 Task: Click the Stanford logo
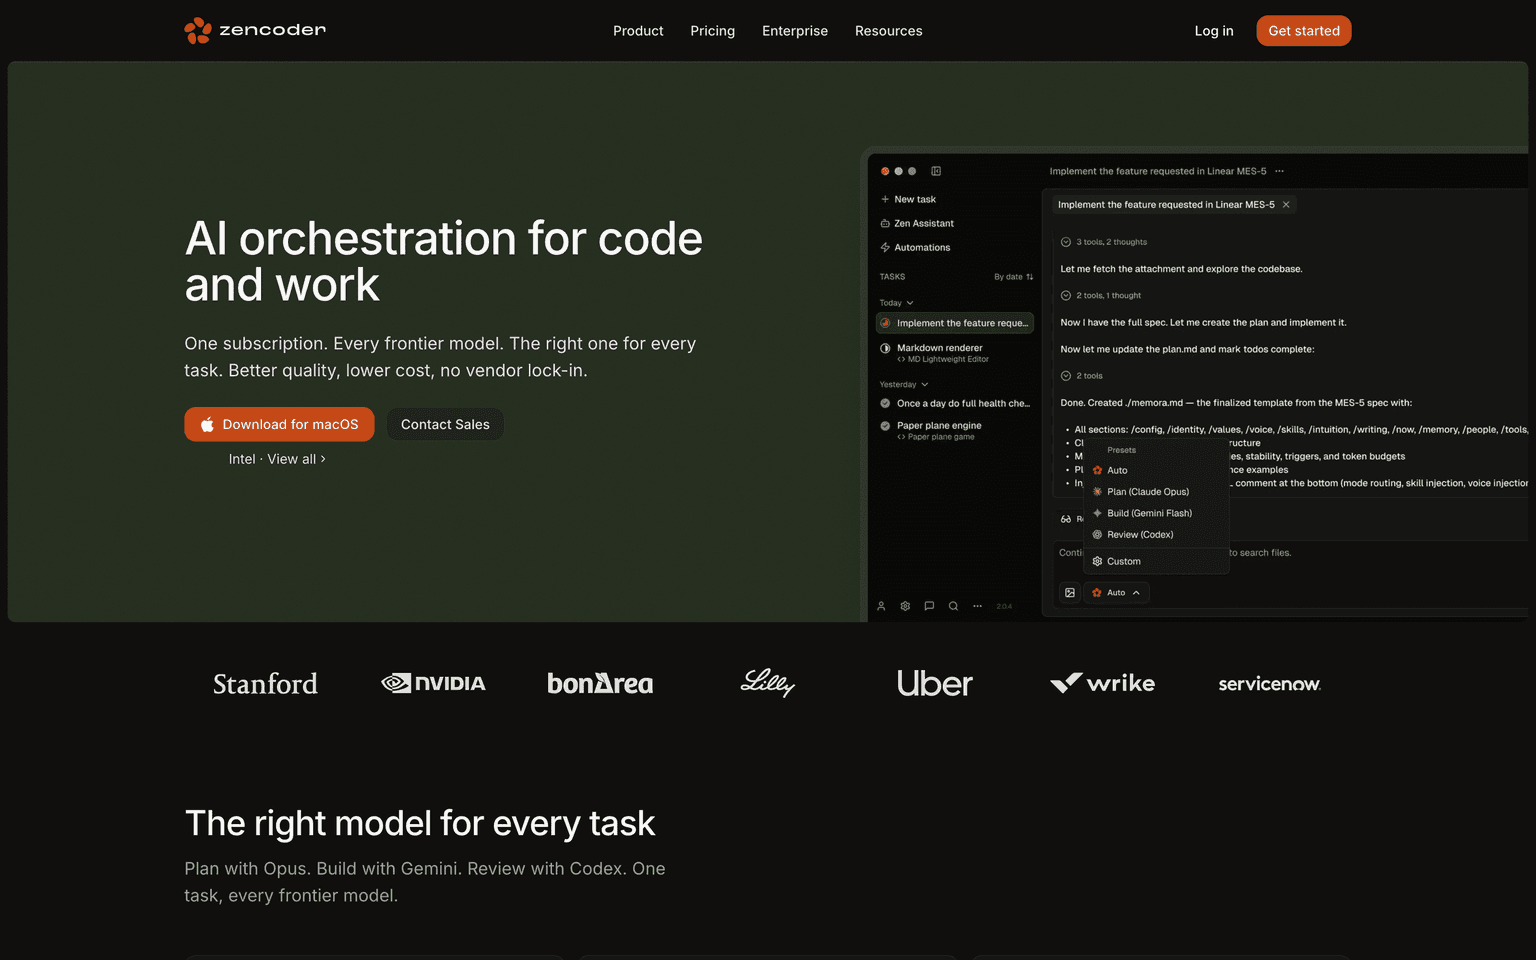coord(265,684)
